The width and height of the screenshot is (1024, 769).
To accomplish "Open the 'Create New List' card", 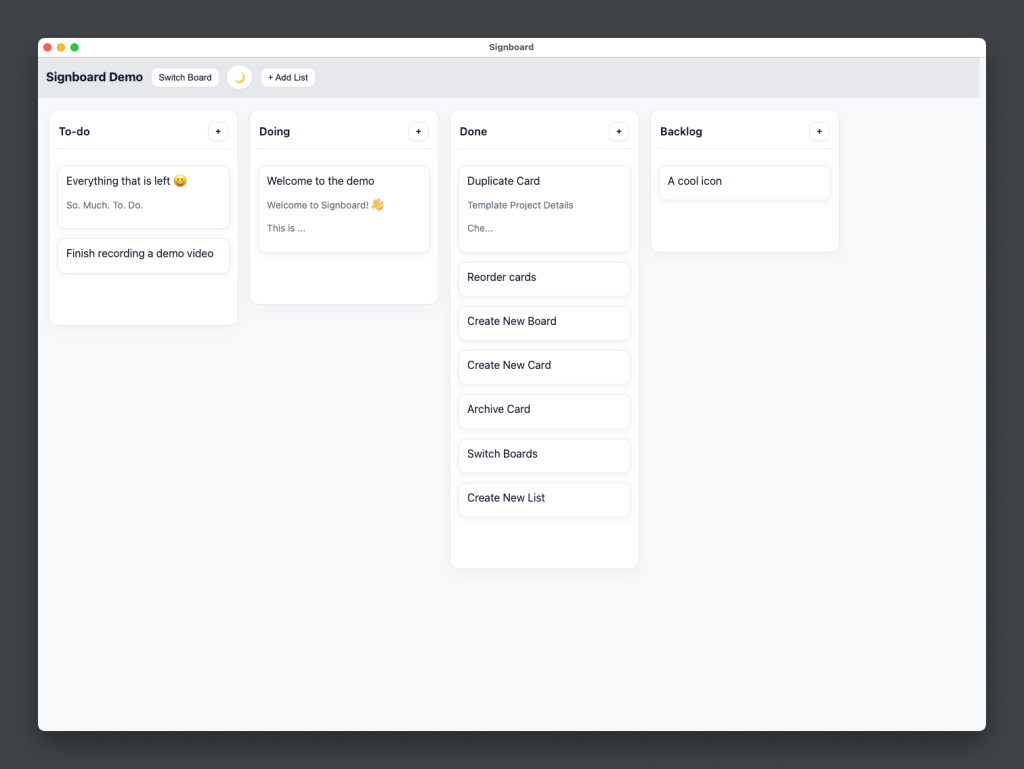I will click(544, 499).
